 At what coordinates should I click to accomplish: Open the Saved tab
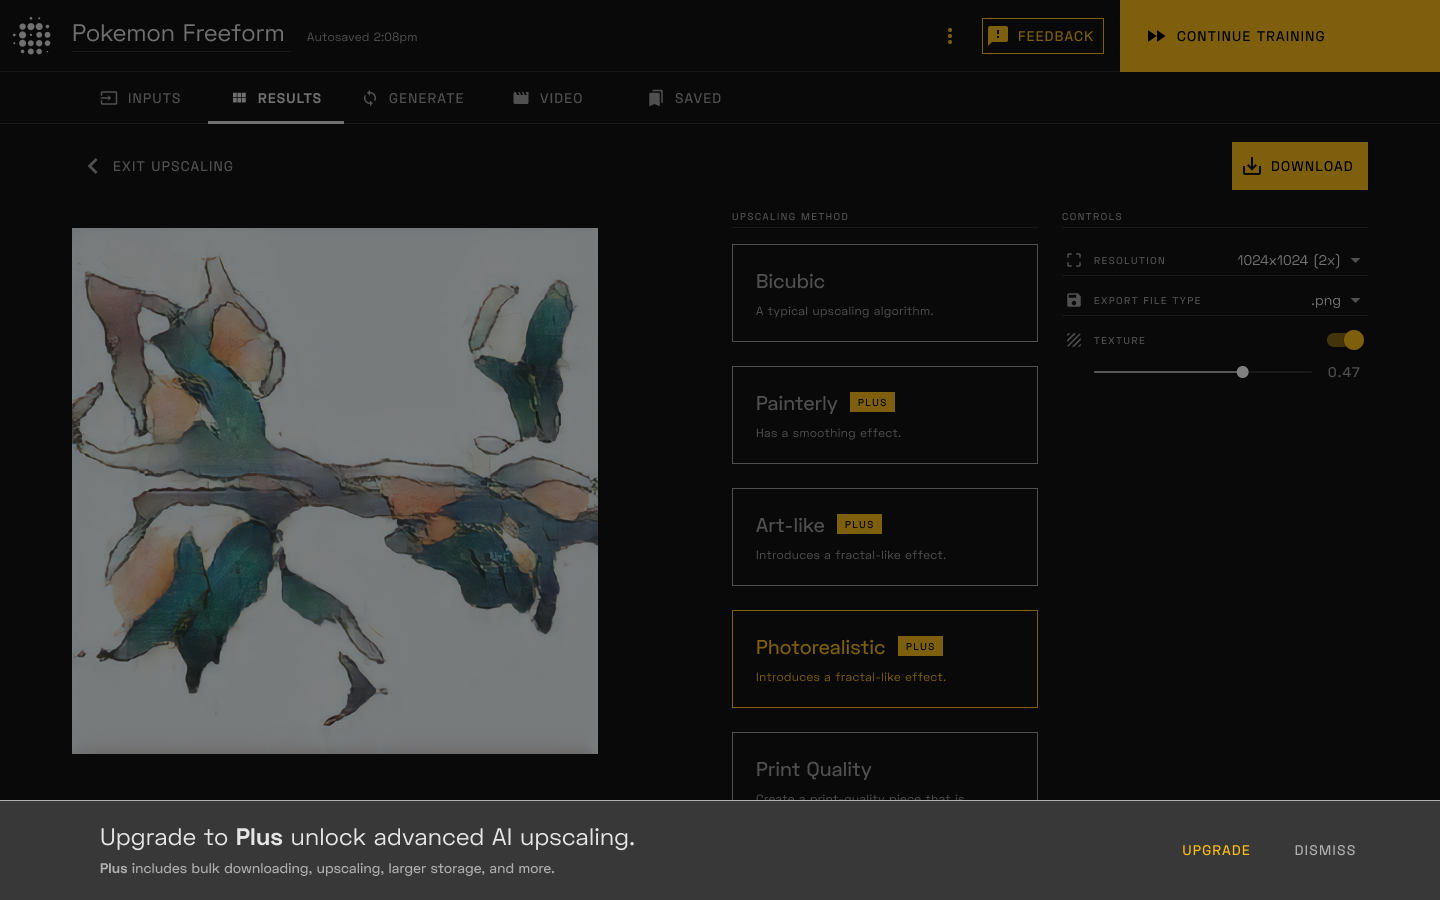(685, 98)
